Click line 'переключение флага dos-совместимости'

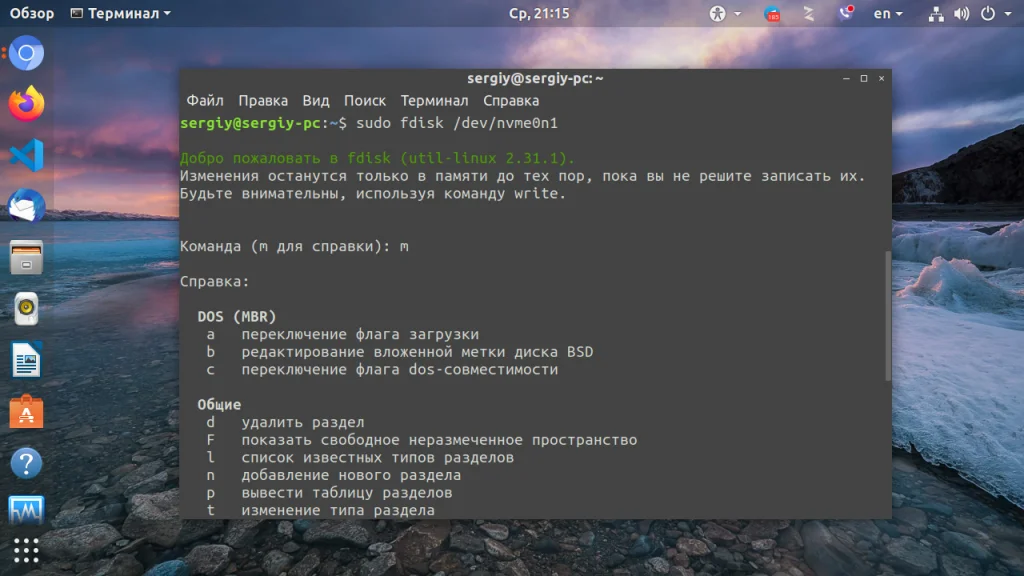pyautogui.click(x=400, y=370)
